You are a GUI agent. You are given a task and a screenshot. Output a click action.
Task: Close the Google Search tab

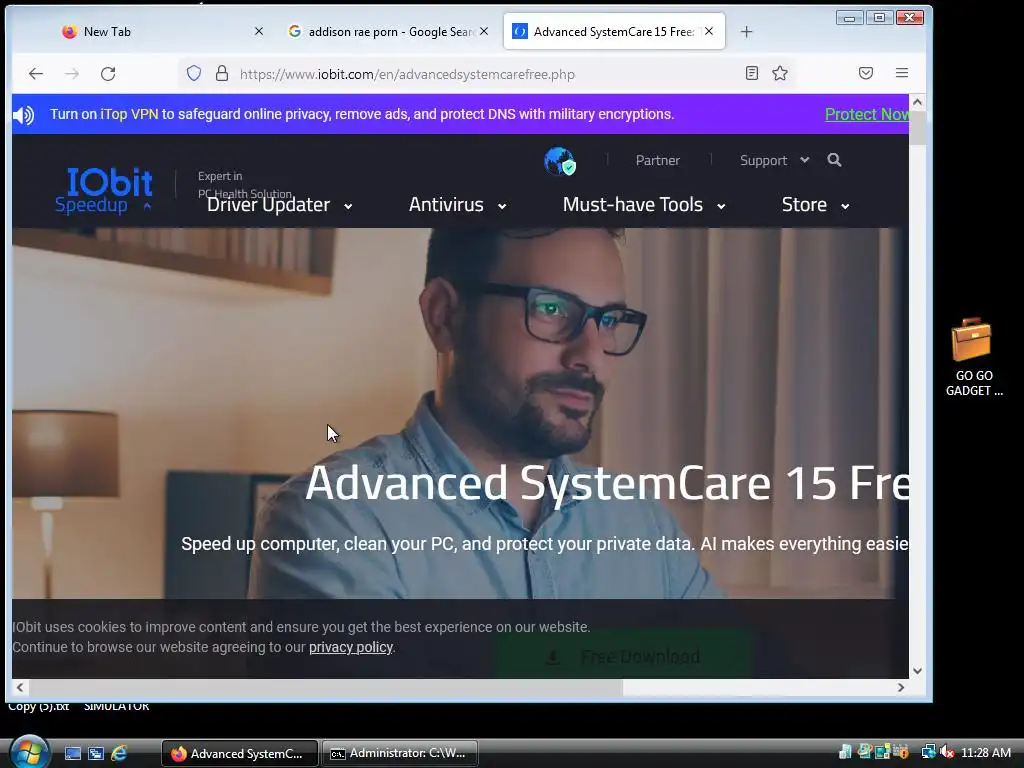click(484, 31)
